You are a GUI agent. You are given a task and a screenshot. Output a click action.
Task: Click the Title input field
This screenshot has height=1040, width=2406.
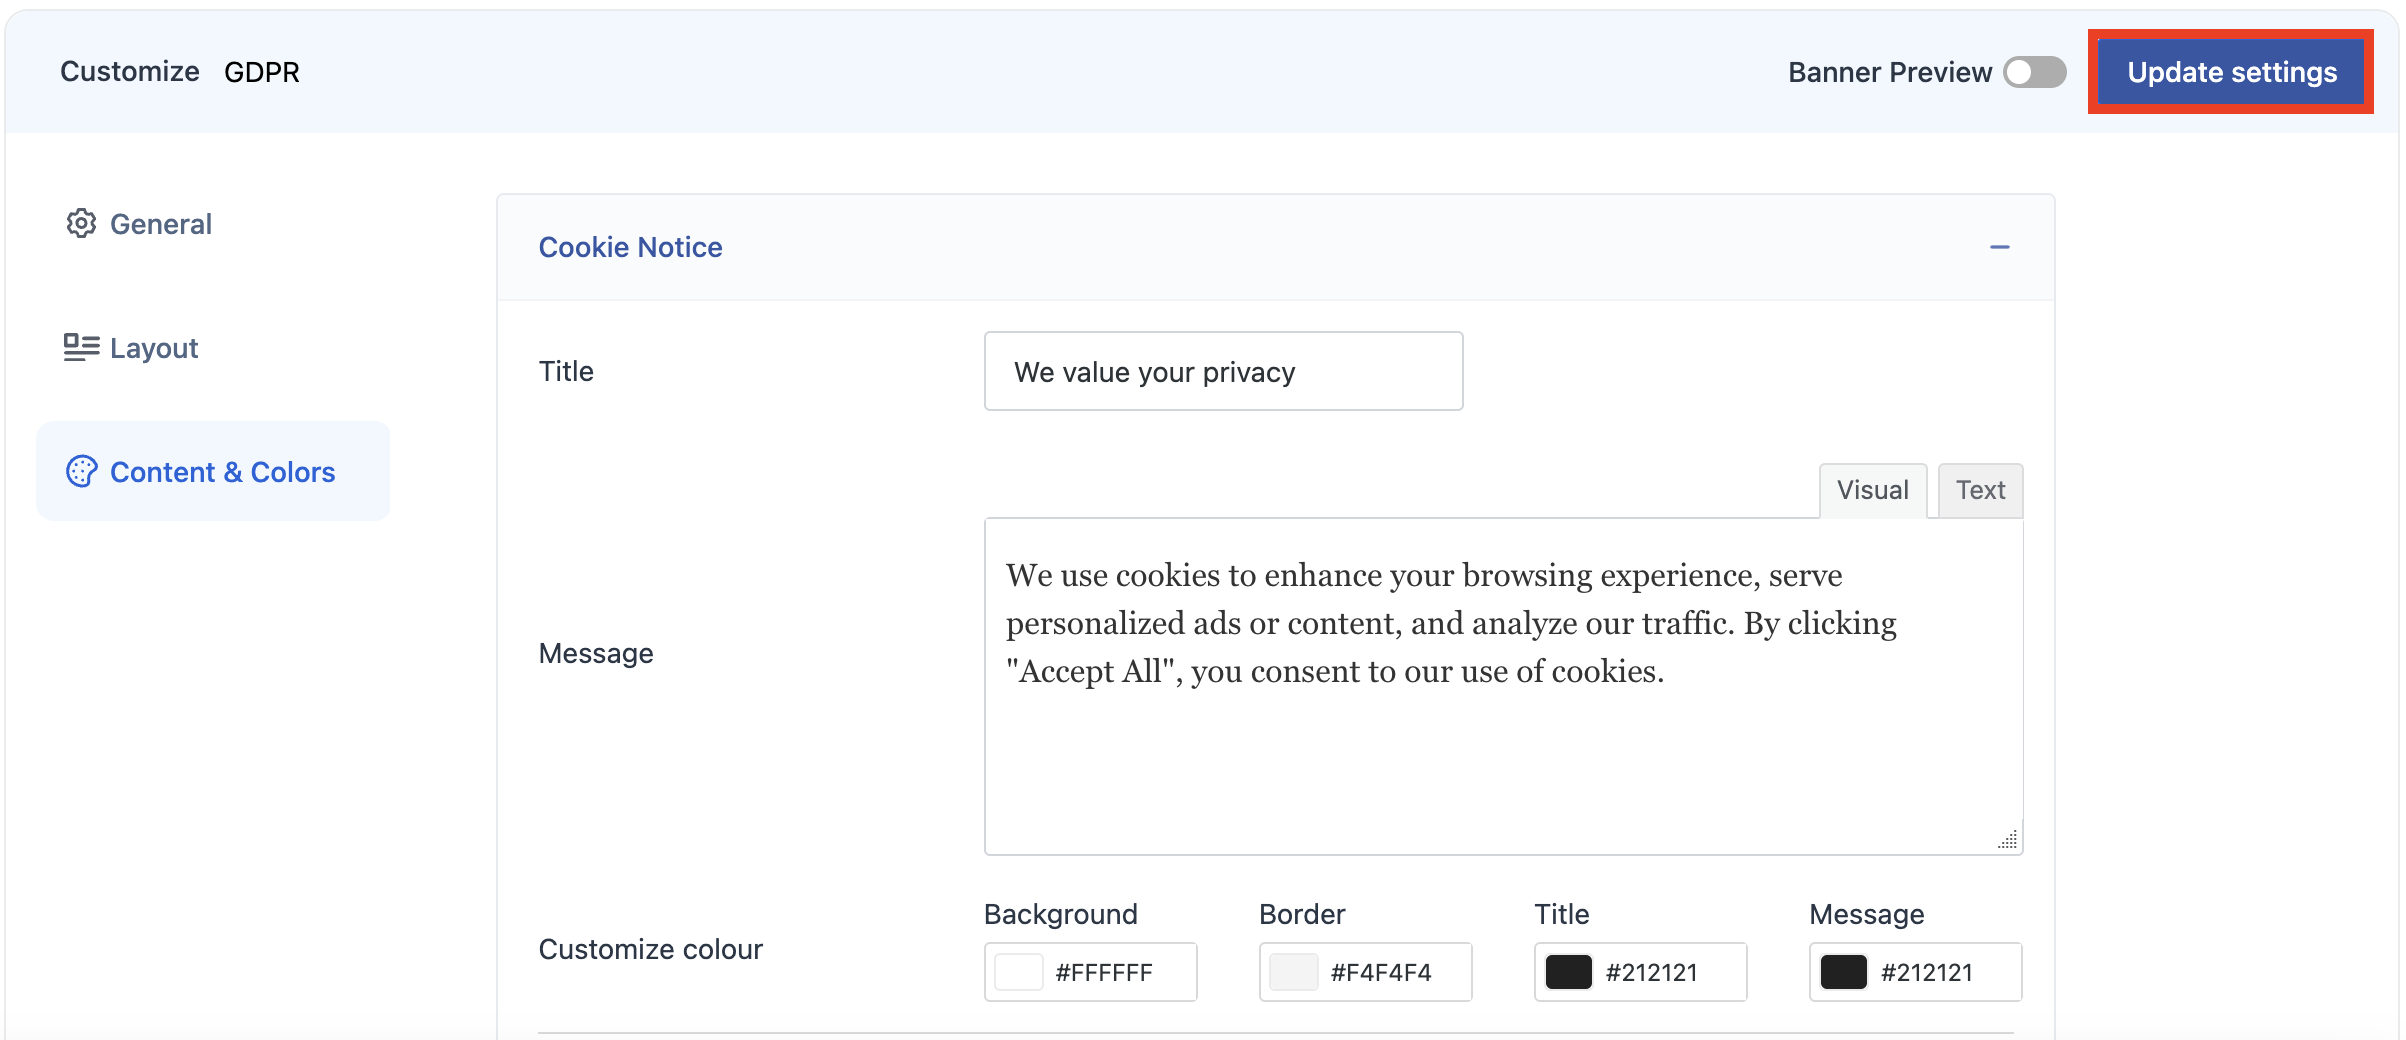coord(1223,371)
